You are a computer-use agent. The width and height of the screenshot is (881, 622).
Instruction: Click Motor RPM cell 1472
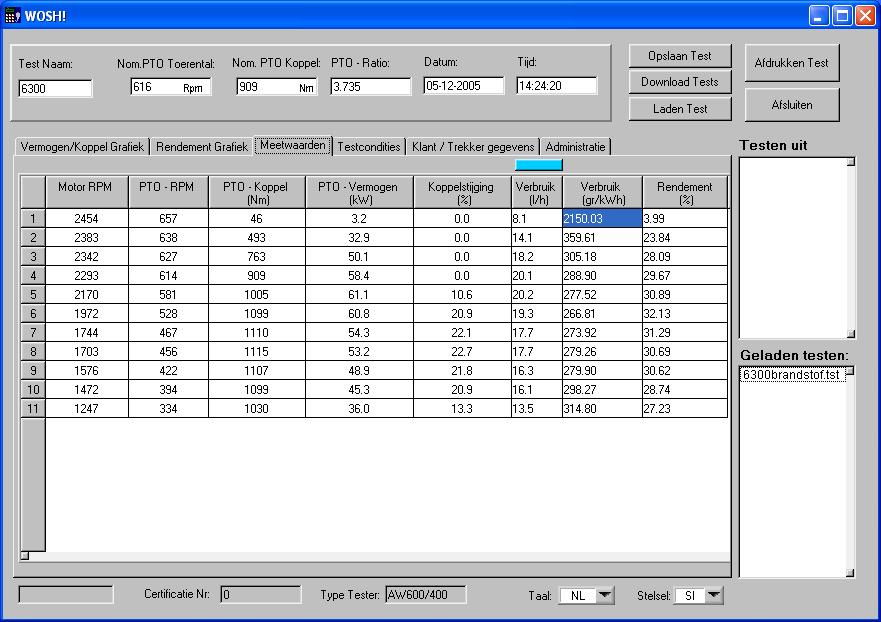click(87, 389)
